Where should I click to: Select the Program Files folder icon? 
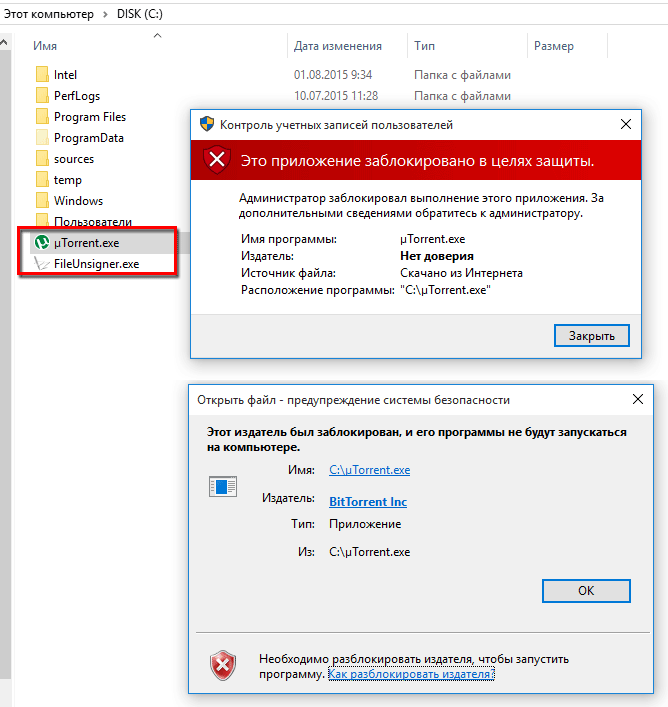(x=42, y=117)
